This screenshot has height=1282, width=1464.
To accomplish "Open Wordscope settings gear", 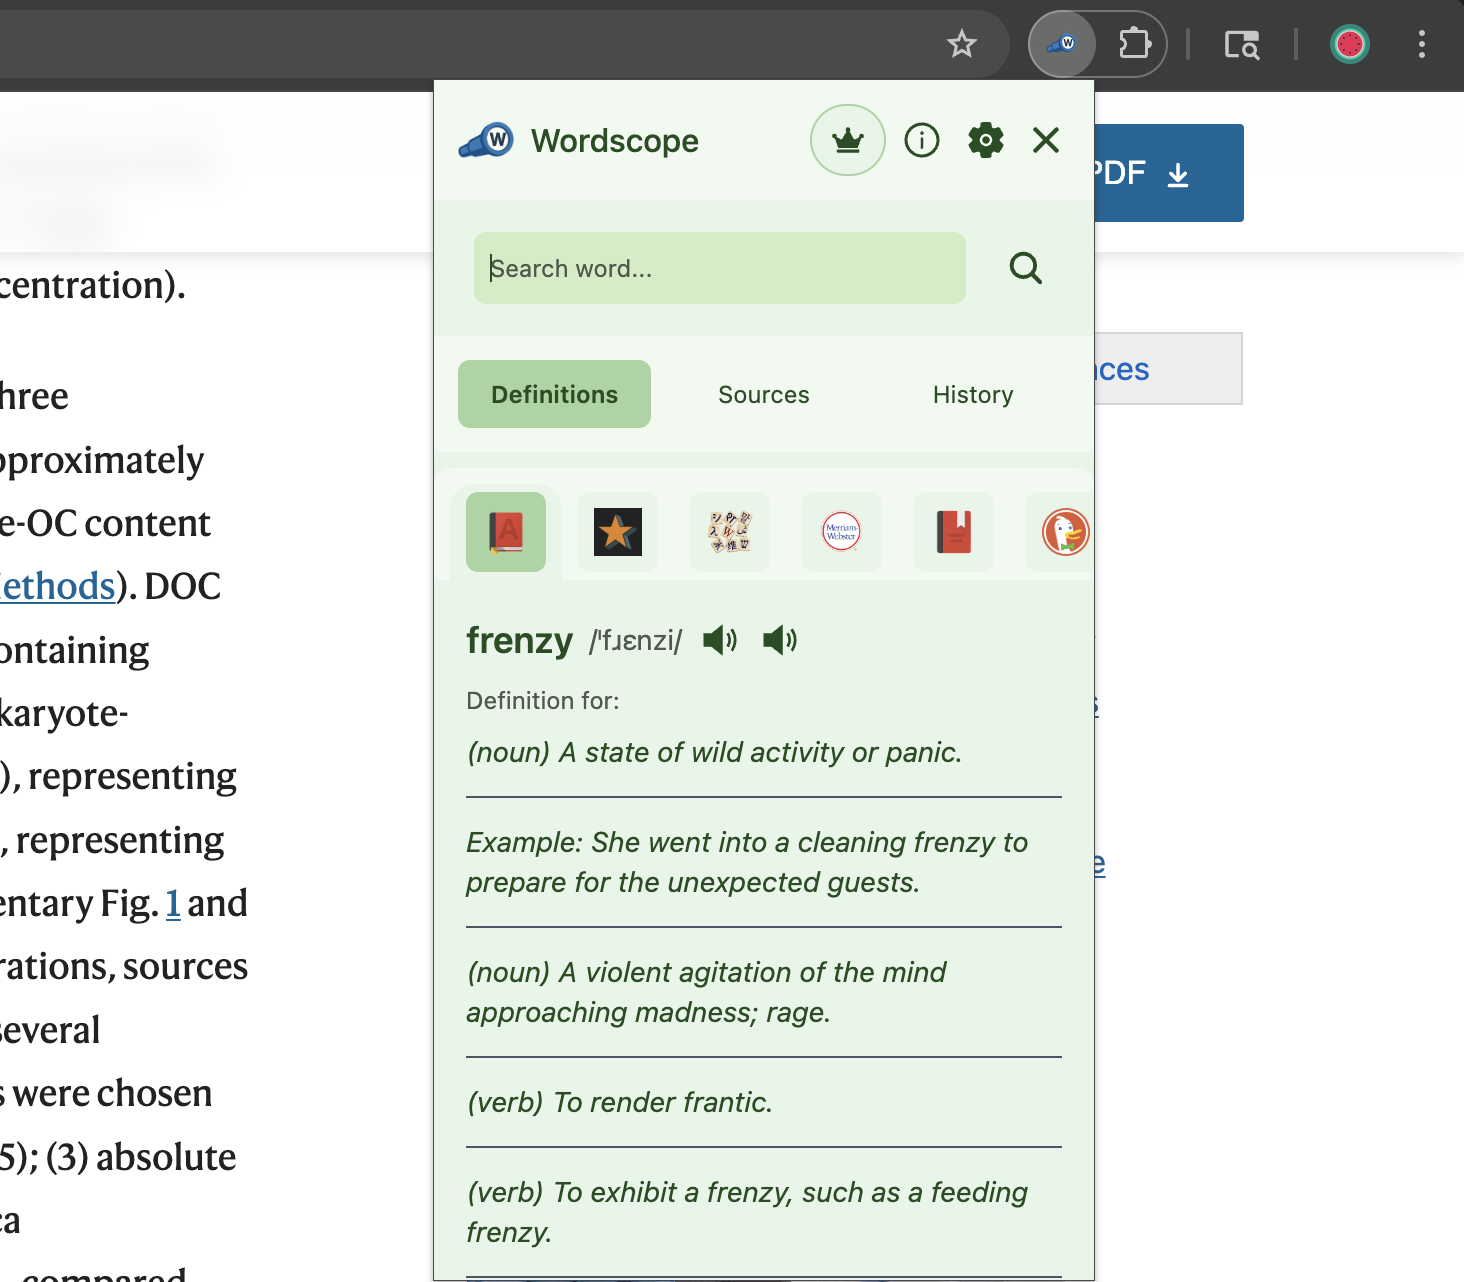I will pyautogui.click(x=985, y=140).
